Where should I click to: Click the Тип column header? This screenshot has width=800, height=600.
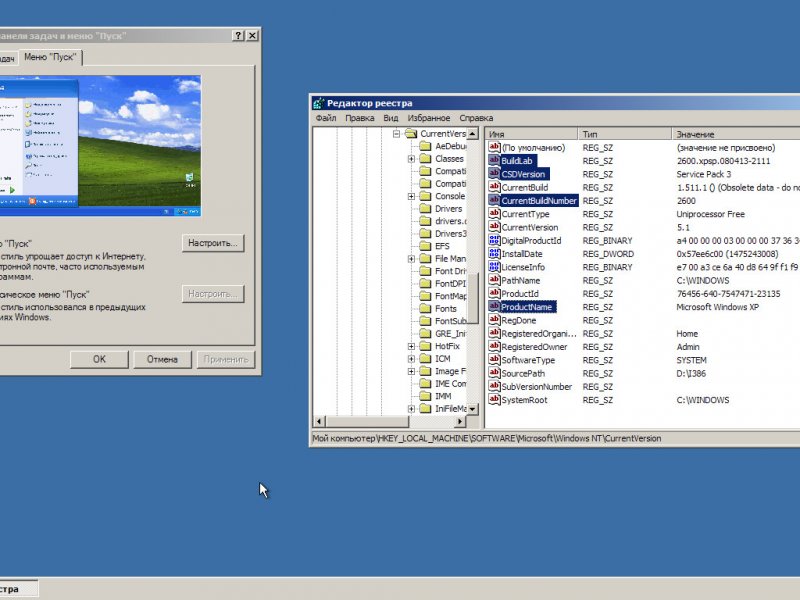point(625,134)
